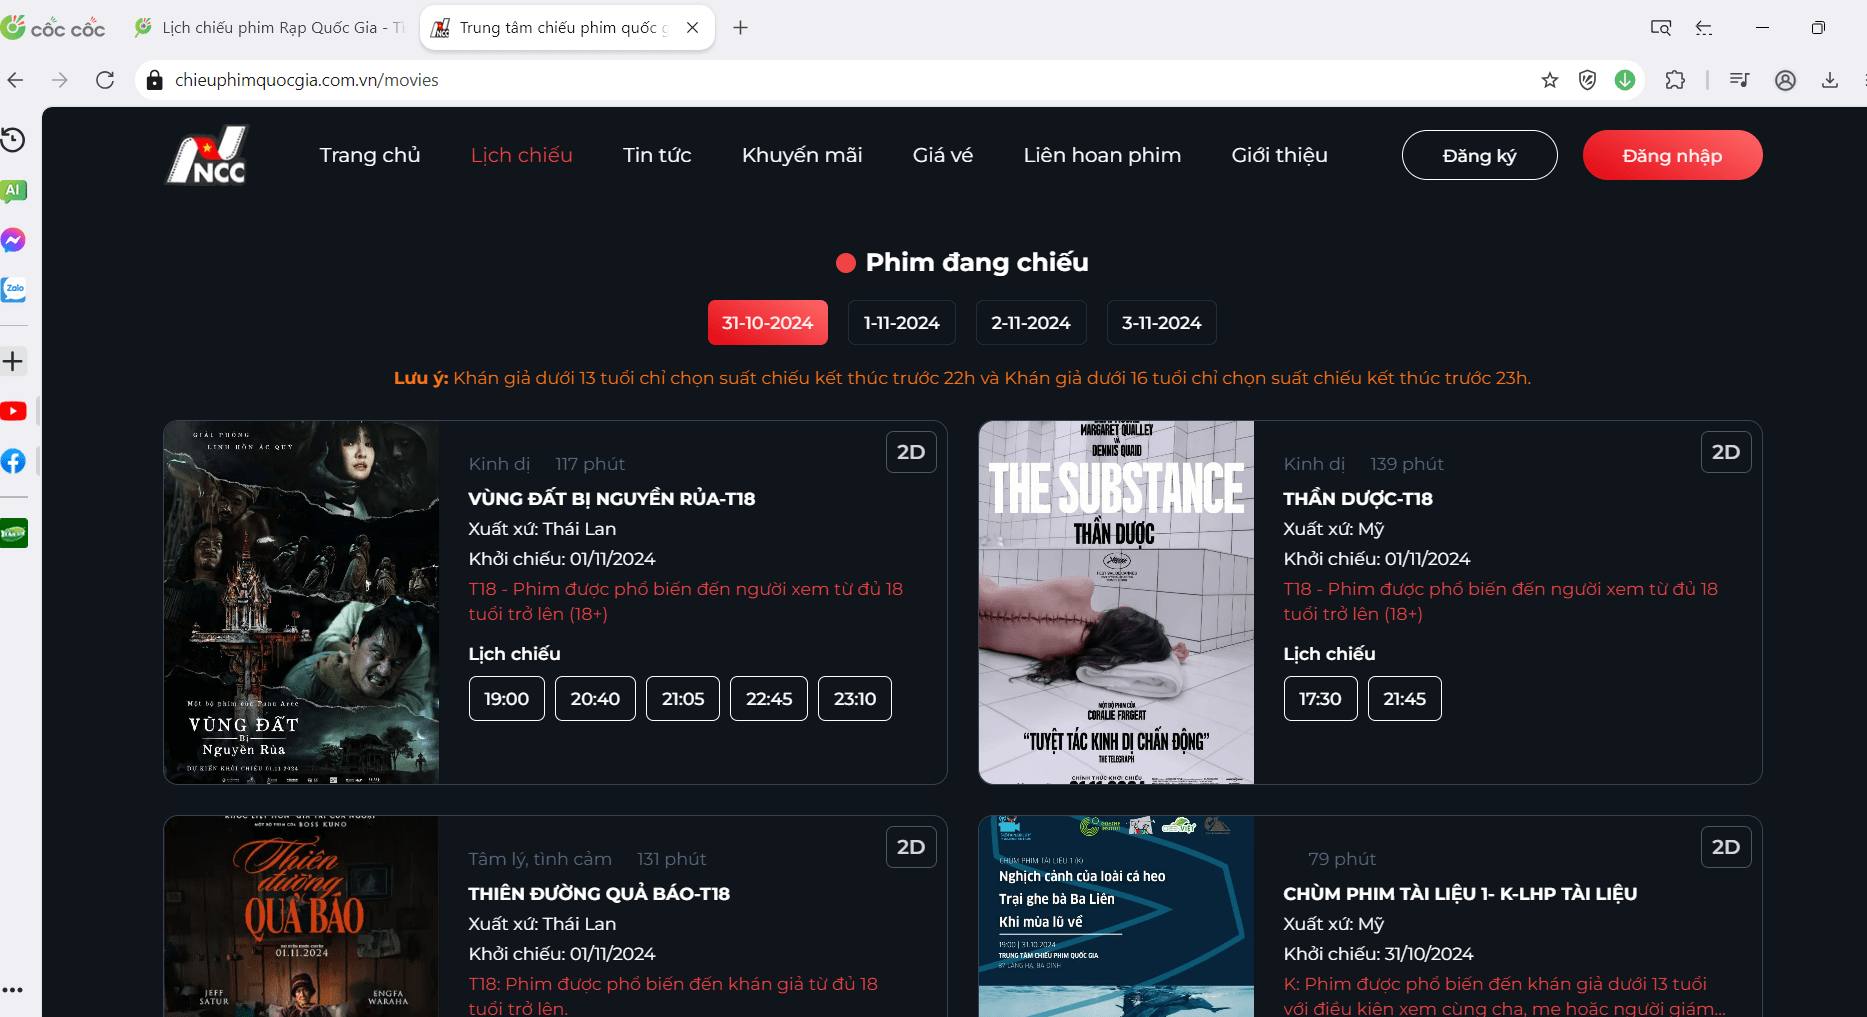This screenshot has width=1867, height=1017.
Task: Click the Đăng ký button
Action: 1479,155
